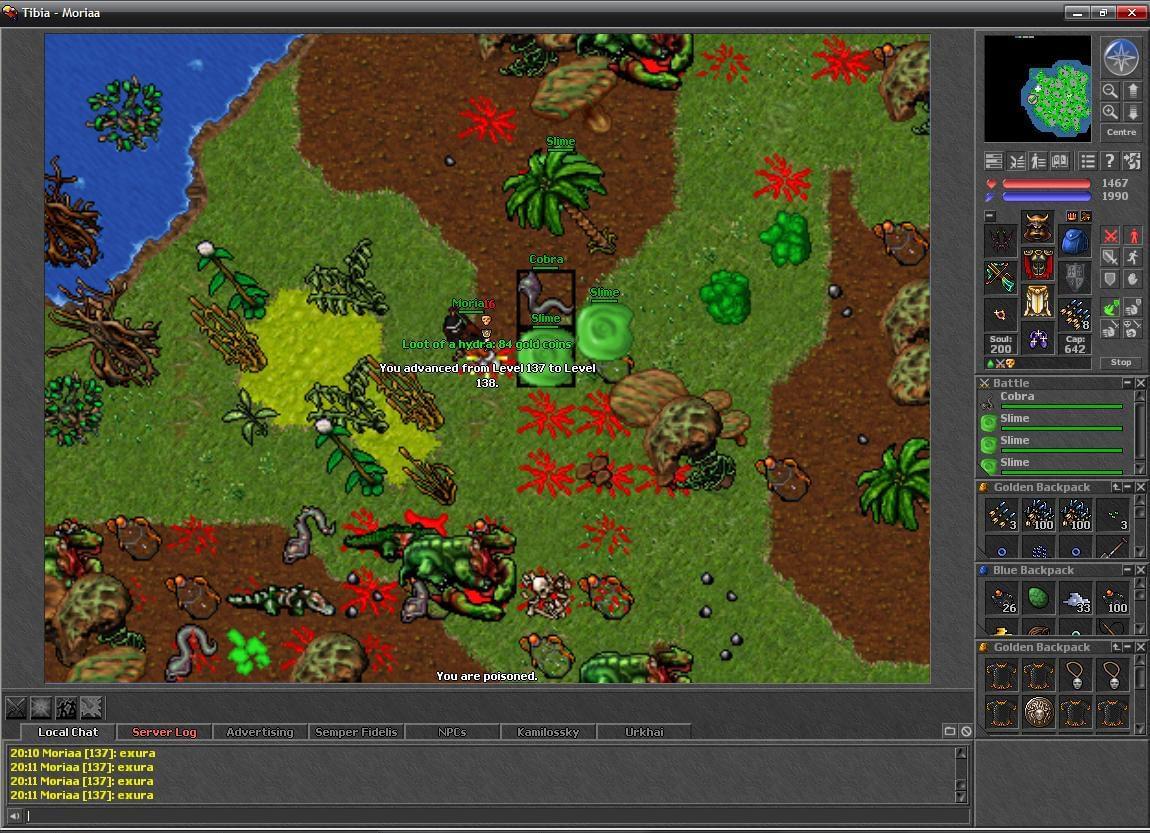Screen dimensions: 1150x833
Task: Select the skull with sword PvP mode
Action: pos(1133,329)
